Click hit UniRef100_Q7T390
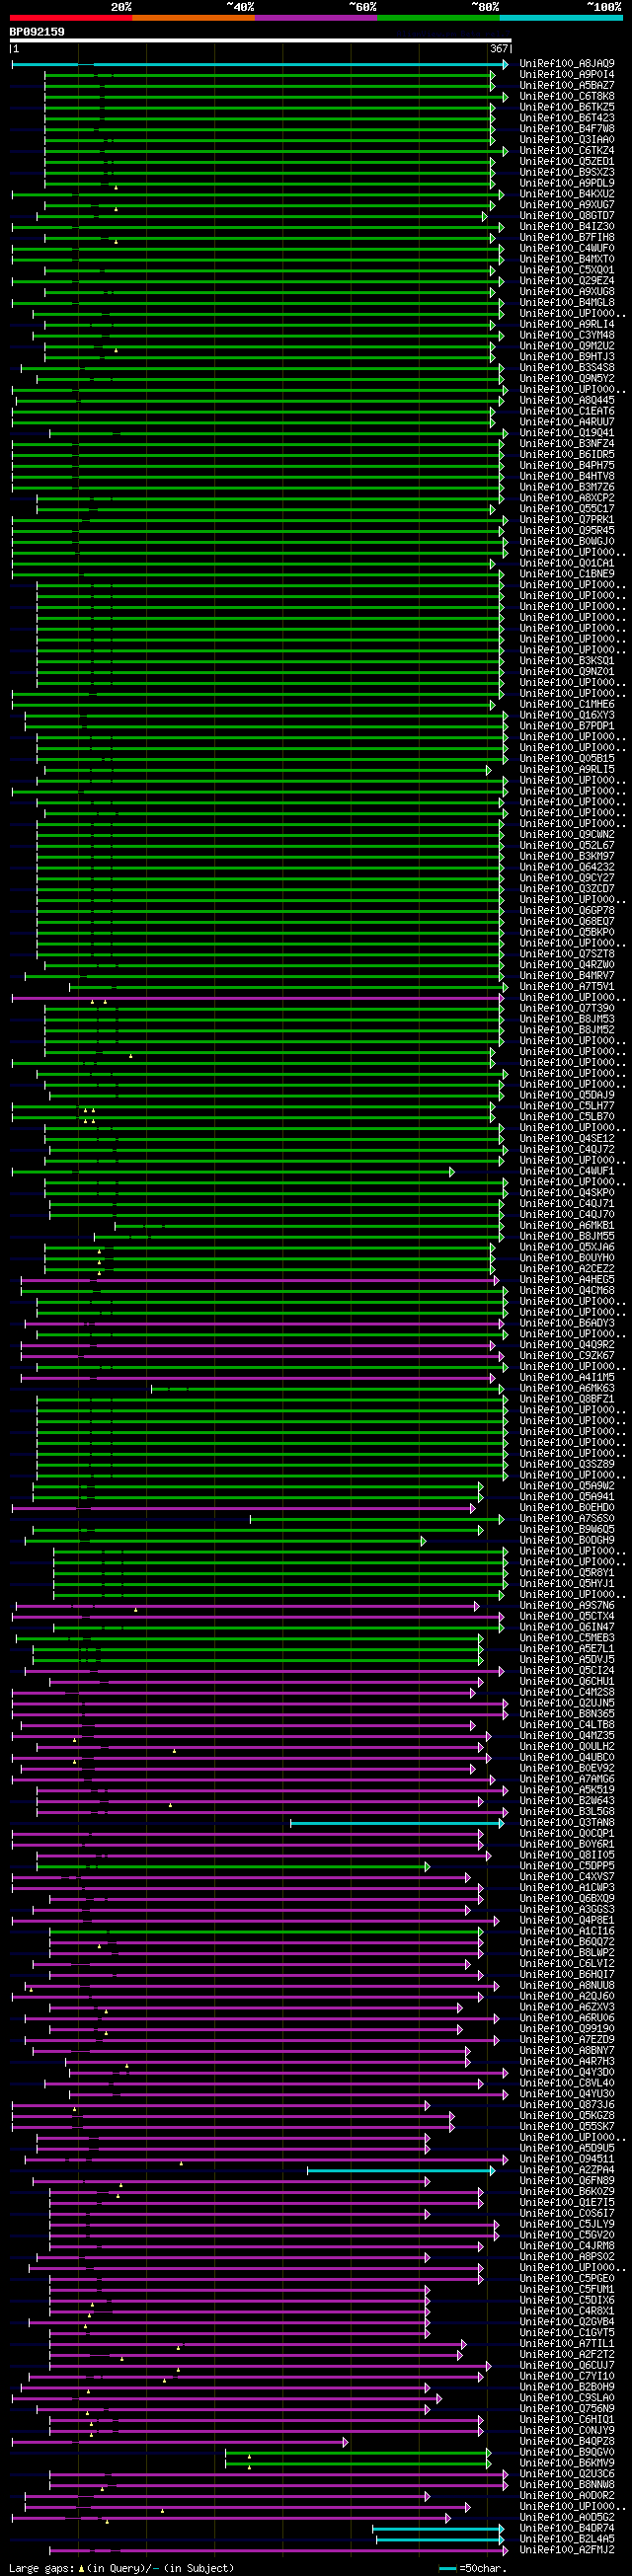 567,1009
